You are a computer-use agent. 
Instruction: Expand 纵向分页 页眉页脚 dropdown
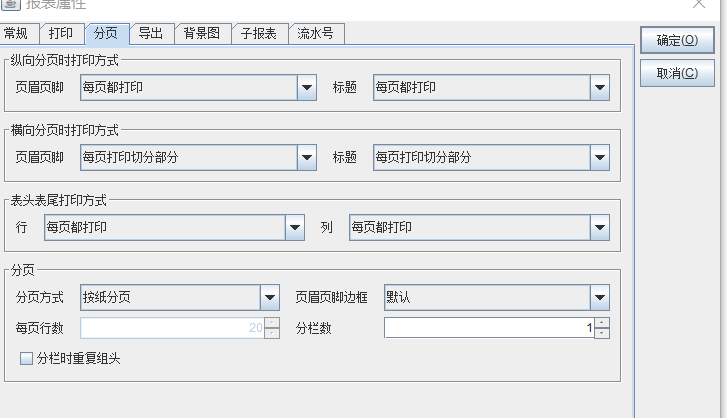[307, 88]
